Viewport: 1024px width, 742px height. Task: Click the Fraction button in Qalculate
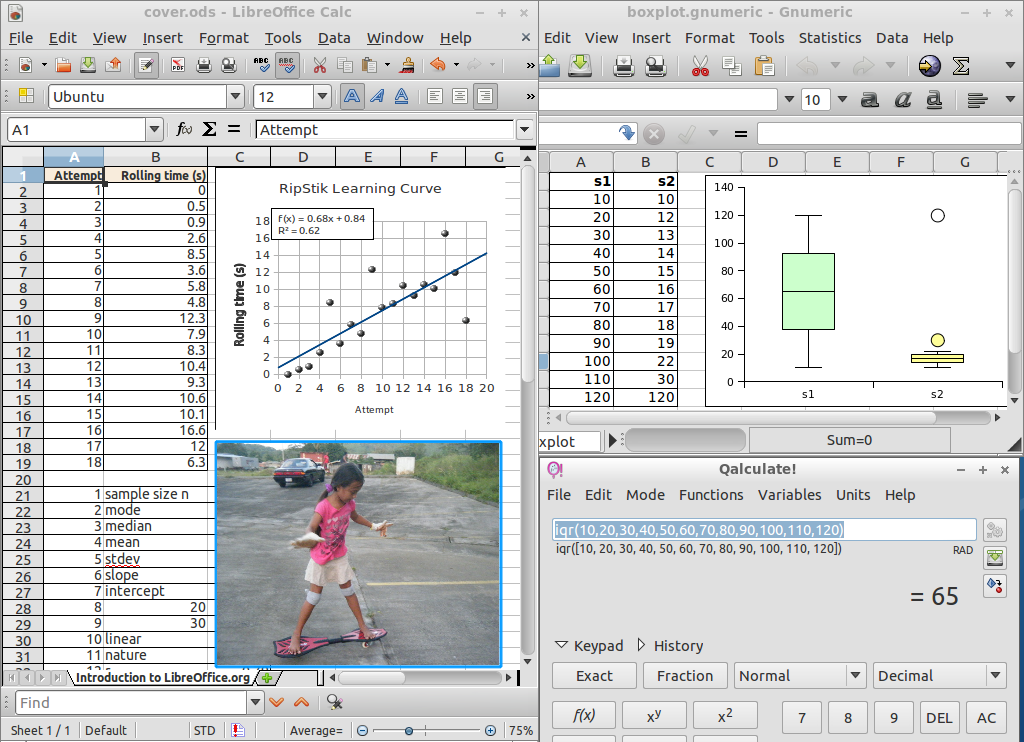click(x=685, y=675)
